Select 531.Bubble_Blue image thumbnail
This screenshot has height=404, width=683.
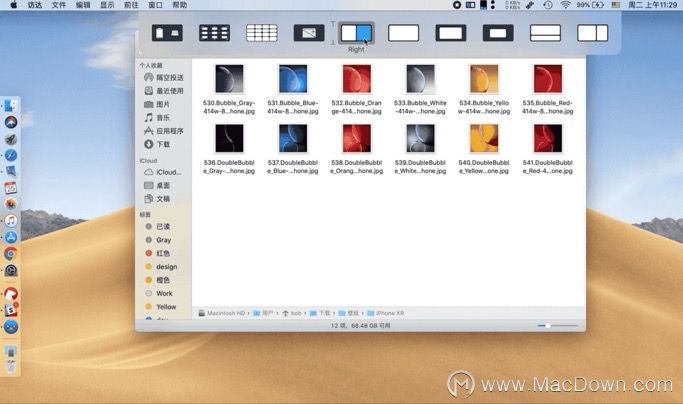coord(293,79)
